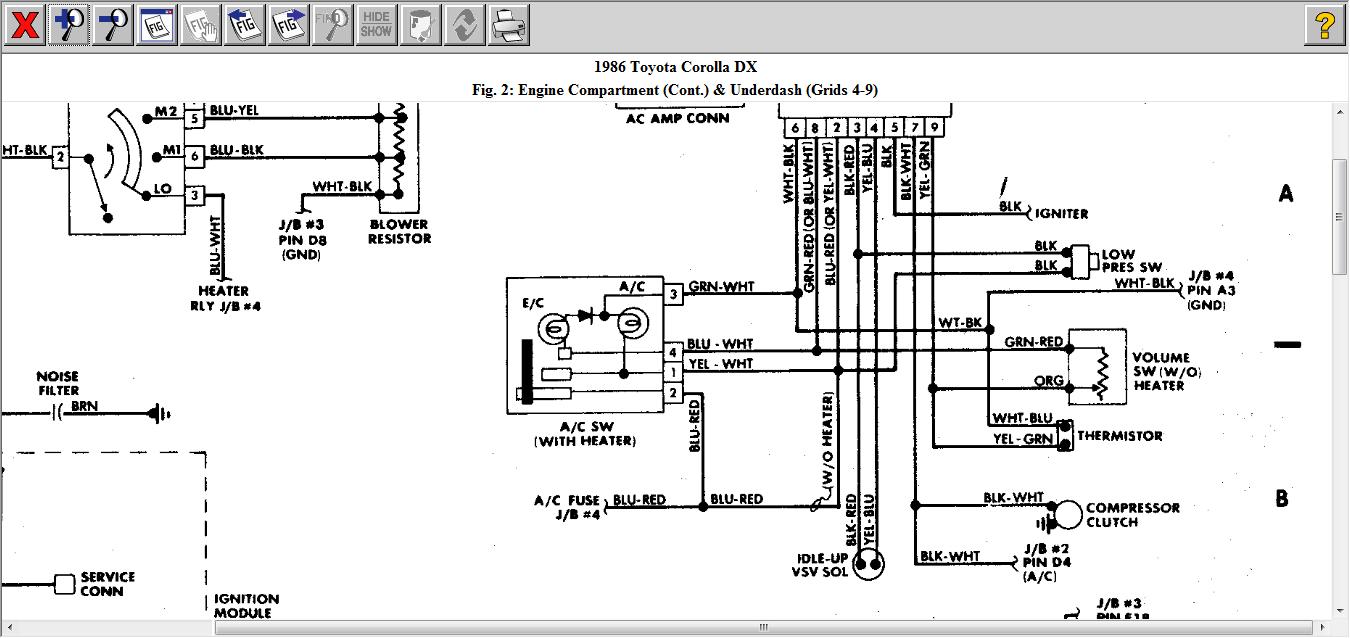
Task: Click the 'A/C FUSE J/B #4' label
Action: 567,507
